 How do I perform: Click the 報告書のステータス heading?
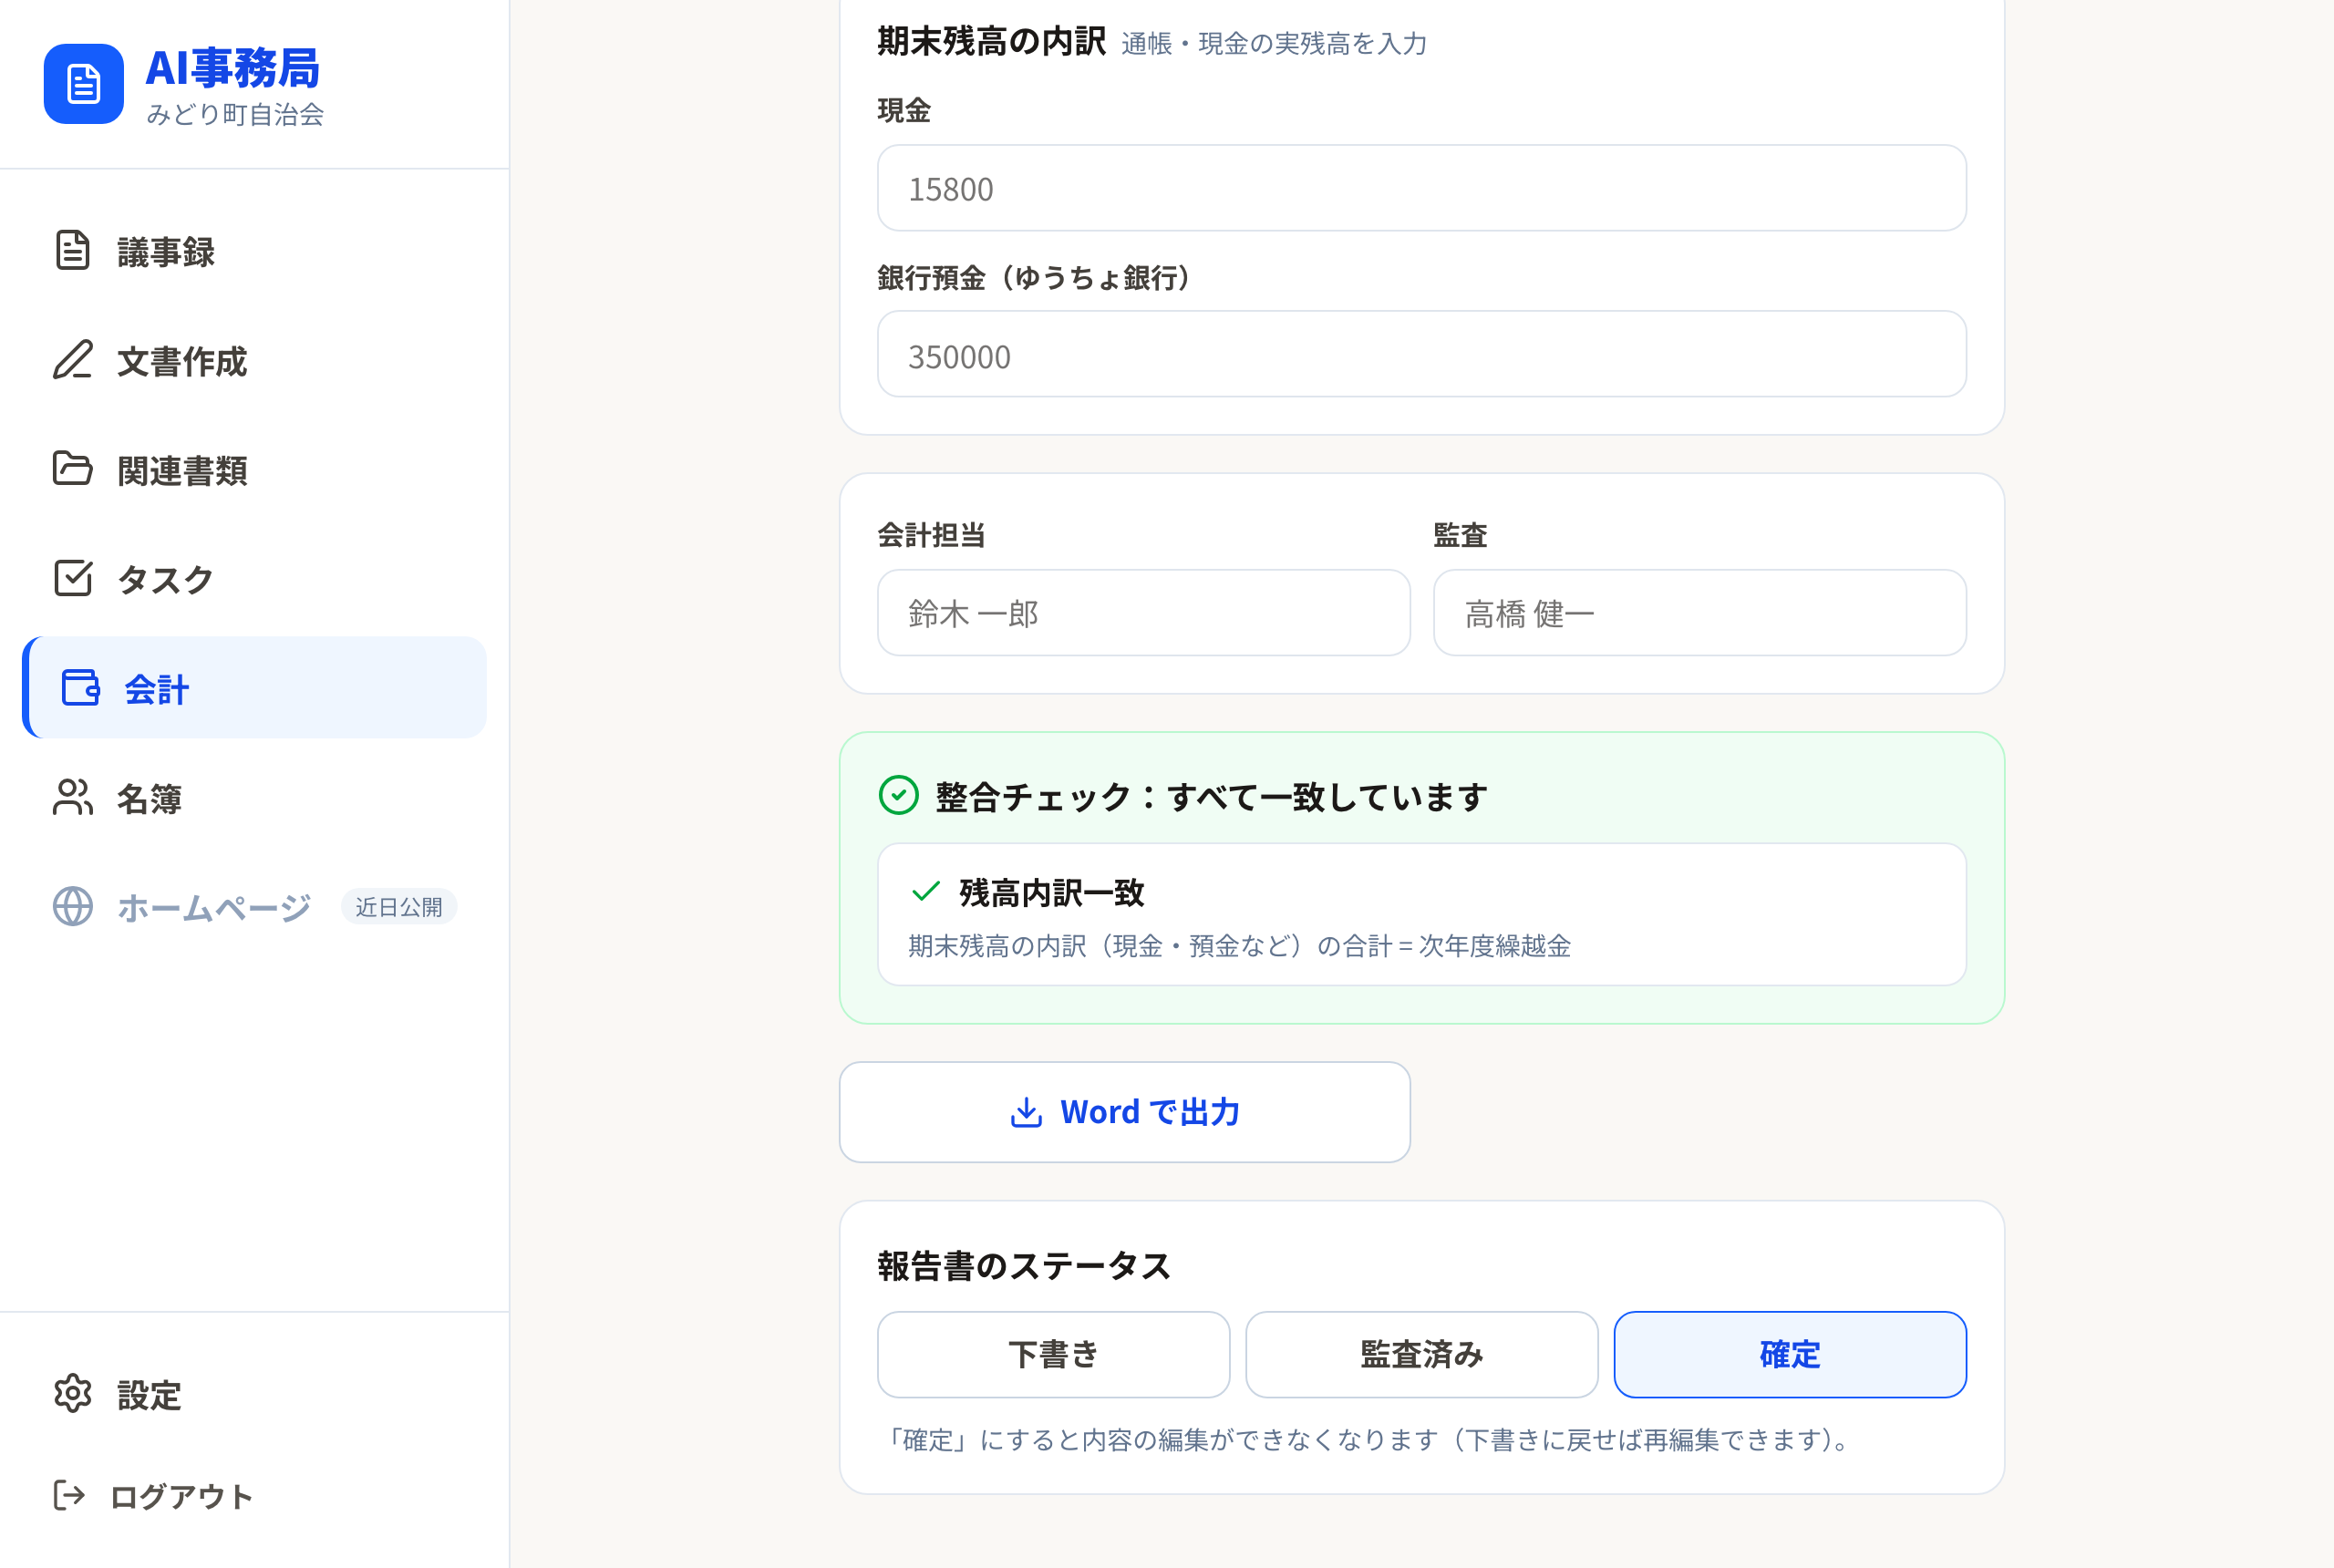tap(1024, 1266)
